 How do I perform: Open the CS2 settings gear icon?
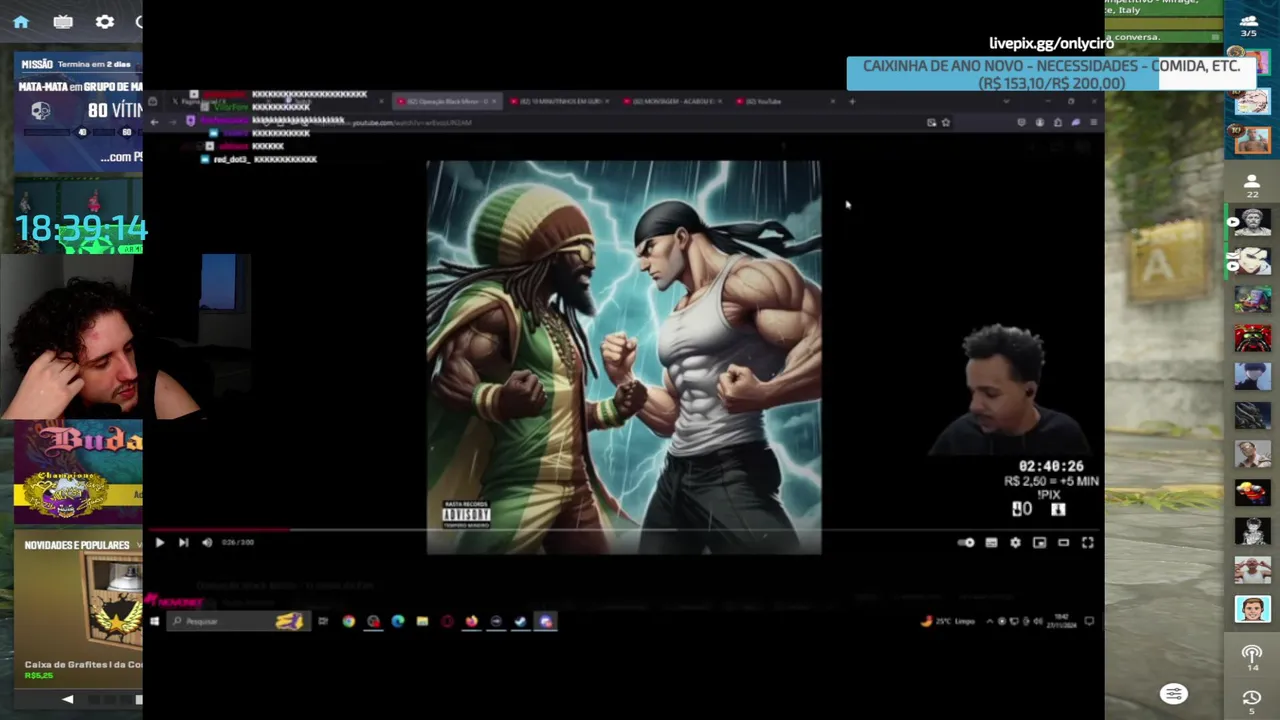point(105,21)
